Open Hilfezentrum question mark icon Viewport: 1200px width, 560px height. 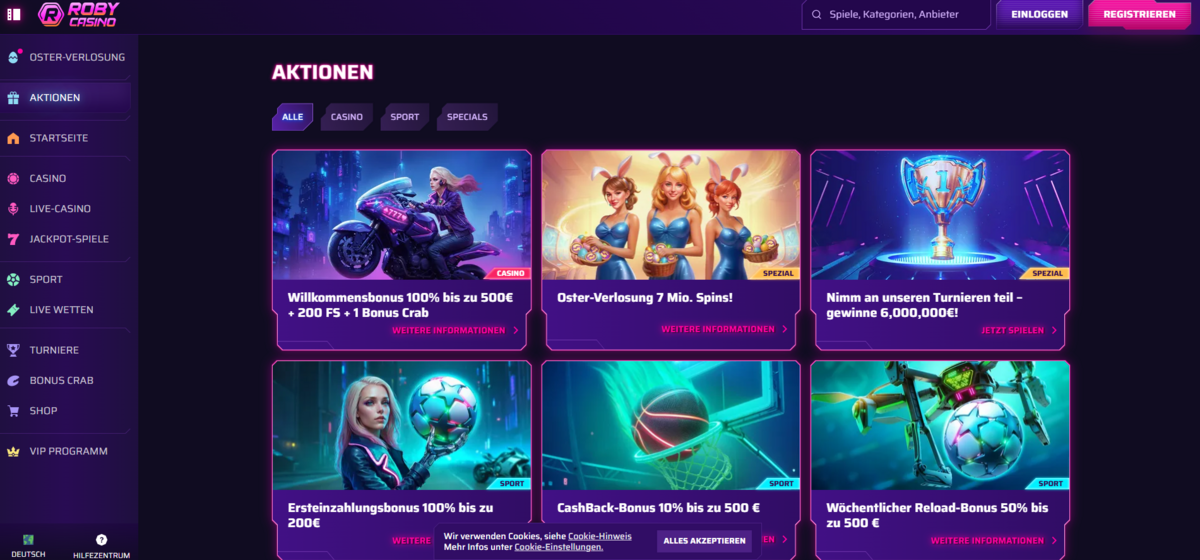click(101, 539)
